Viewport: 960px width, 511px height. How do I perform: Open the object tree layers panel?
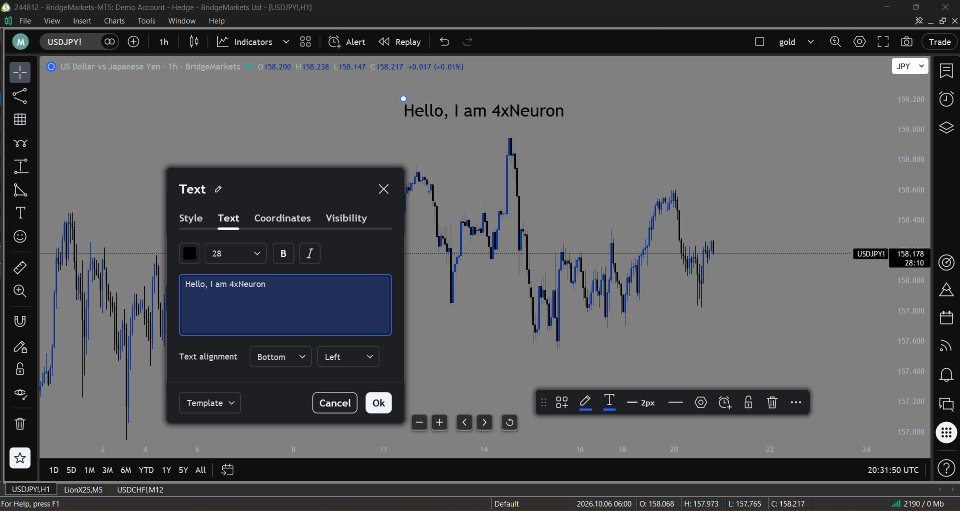(946, 127)
